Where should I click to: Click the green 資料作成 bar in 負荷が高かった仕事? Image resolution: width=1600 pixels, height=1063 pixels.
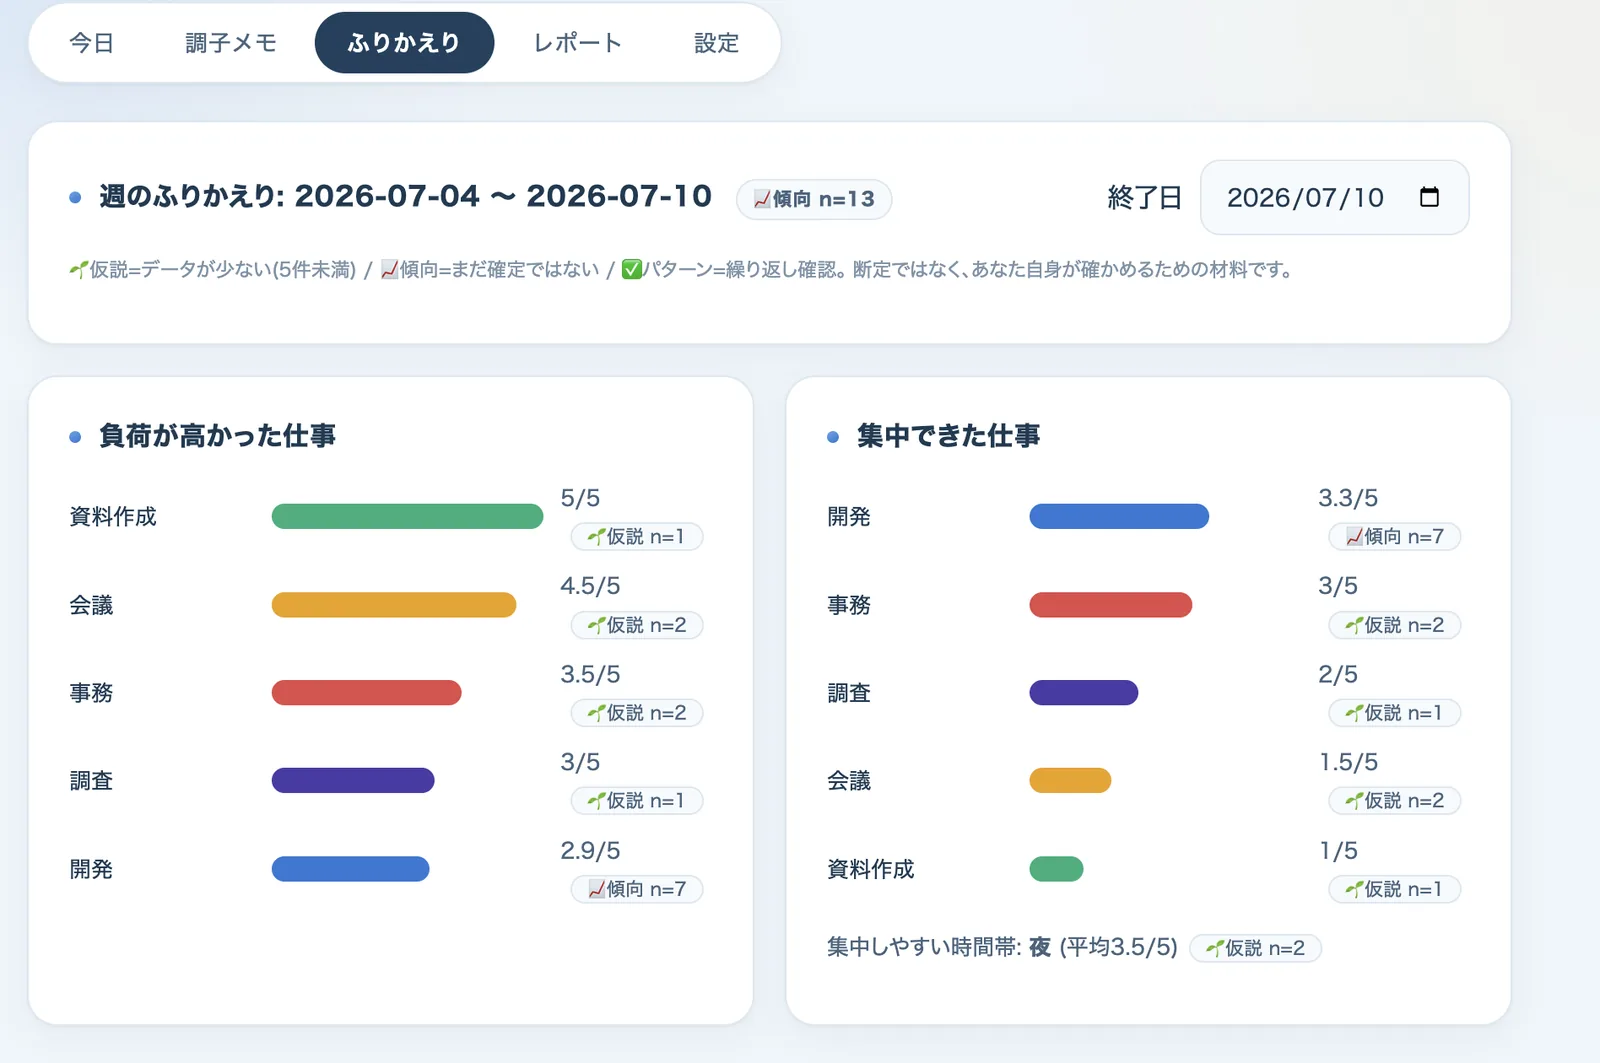(x=407, y=516)
